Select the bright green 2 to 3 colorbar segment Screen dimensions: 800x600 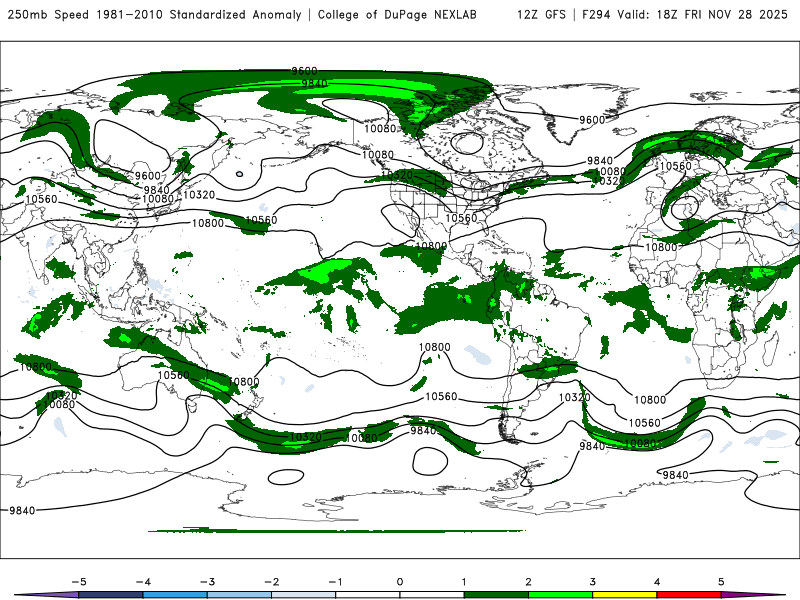(560, 595)
